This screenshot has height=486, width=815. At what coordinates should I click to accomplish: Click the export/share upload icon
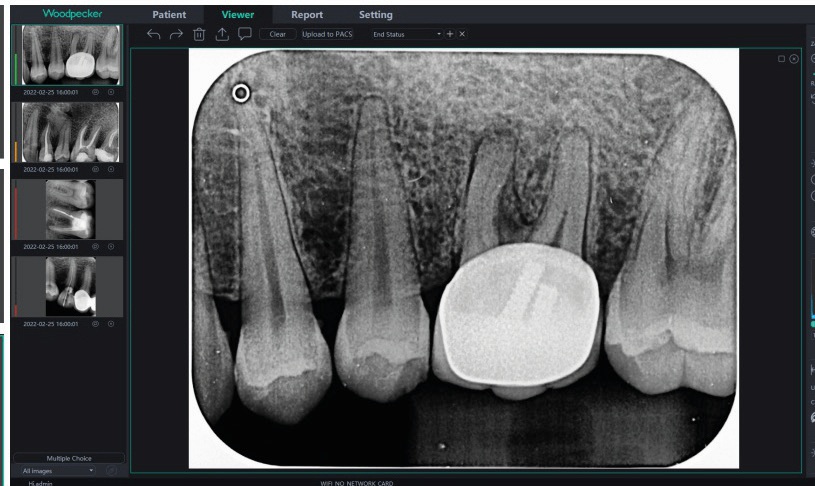click(222, 34)
